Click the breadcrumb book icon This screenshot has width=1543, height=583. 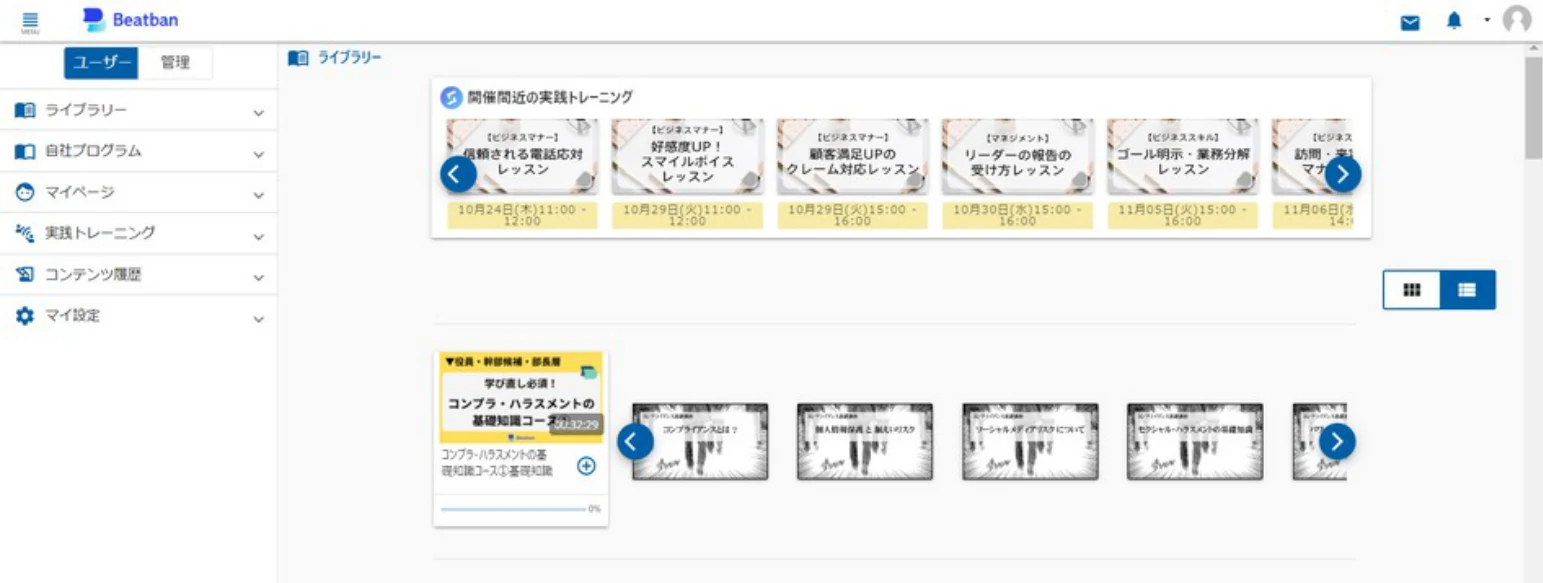298,58
